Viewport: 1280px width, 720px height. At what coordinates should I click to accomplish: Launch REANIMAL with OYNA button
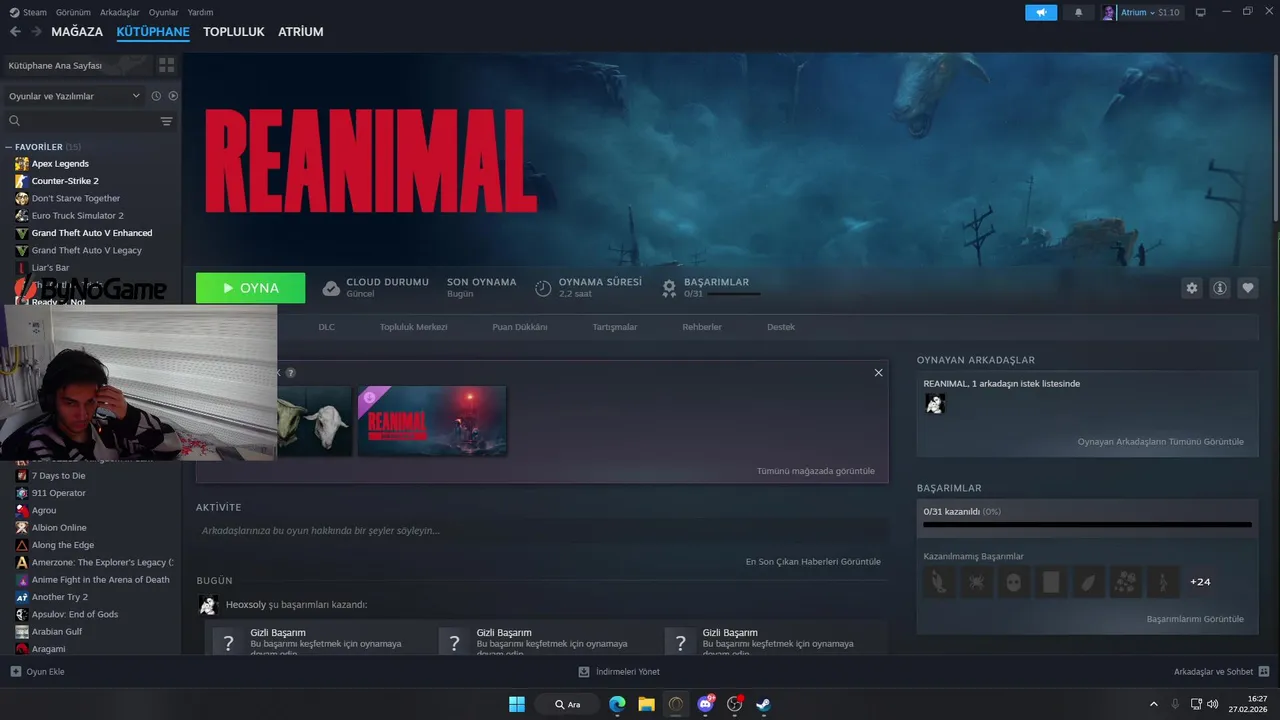click(x=251, y=288)
